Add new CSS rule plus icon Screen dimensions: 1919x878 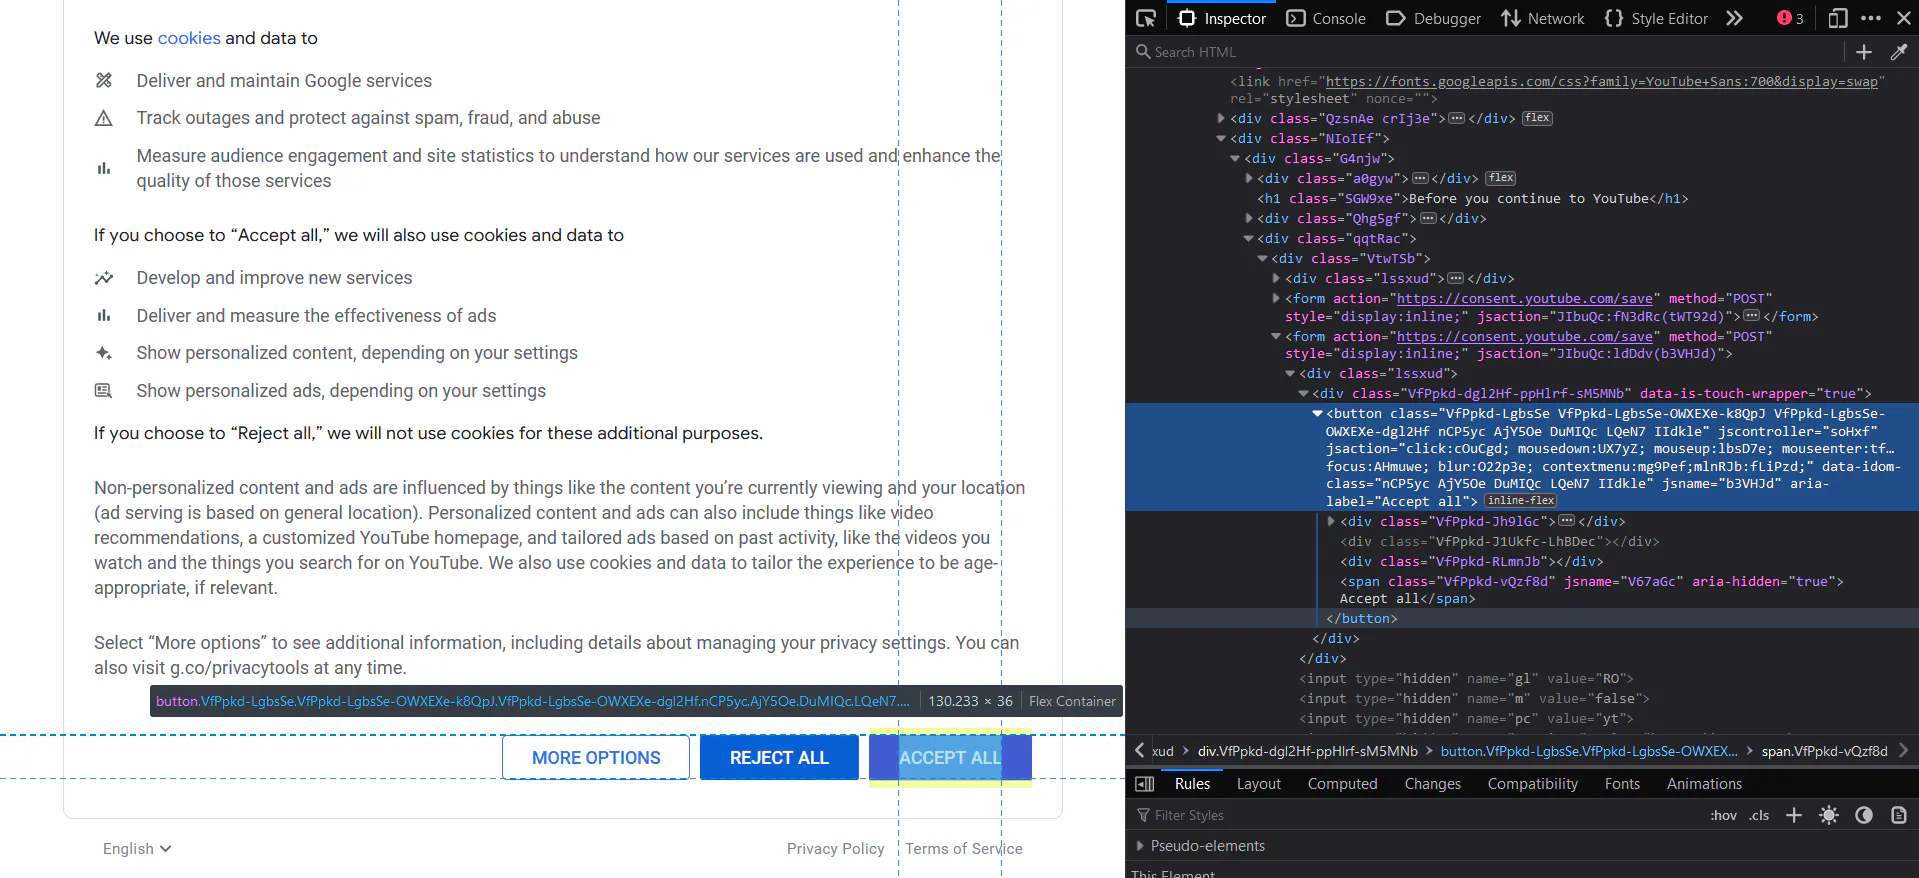click(1794, 815)
